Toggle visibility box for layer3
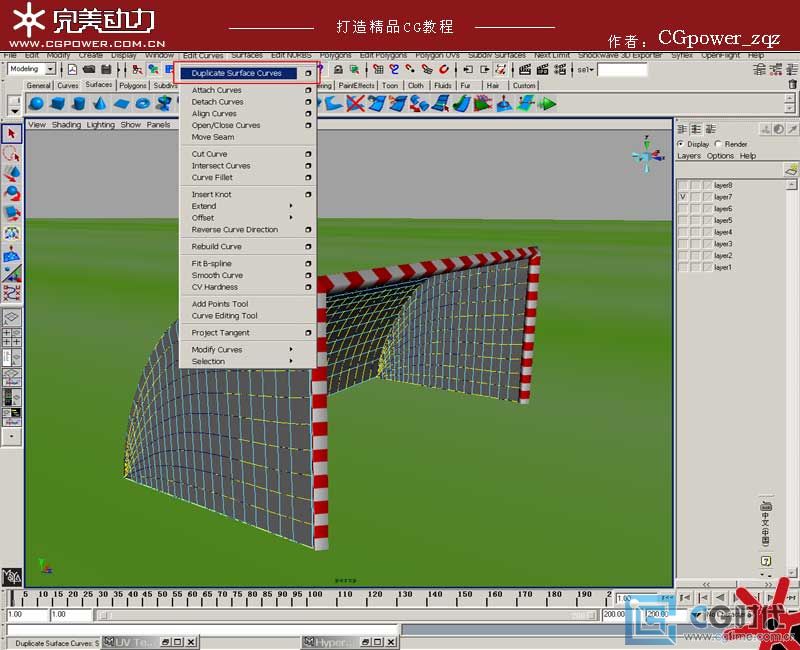The height and width of the screenshot is (650, 800). [683, 244]
